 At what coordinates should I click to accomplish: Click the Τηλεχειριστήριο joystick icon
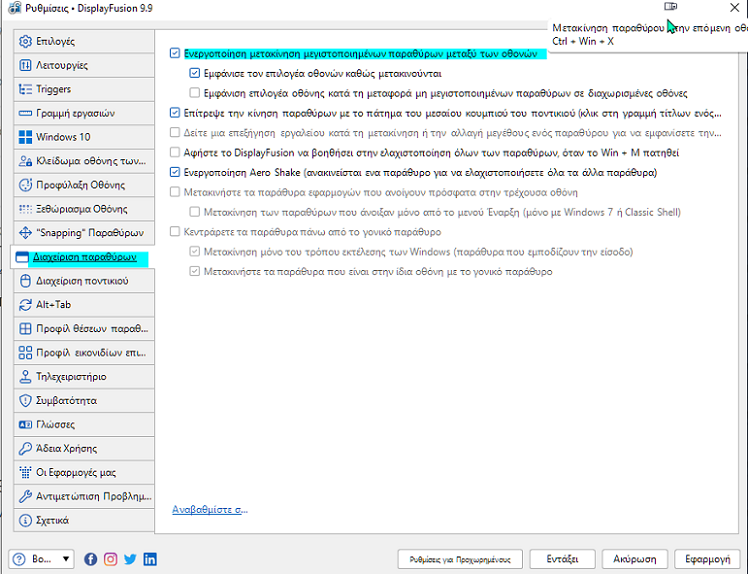click(25, 376)
